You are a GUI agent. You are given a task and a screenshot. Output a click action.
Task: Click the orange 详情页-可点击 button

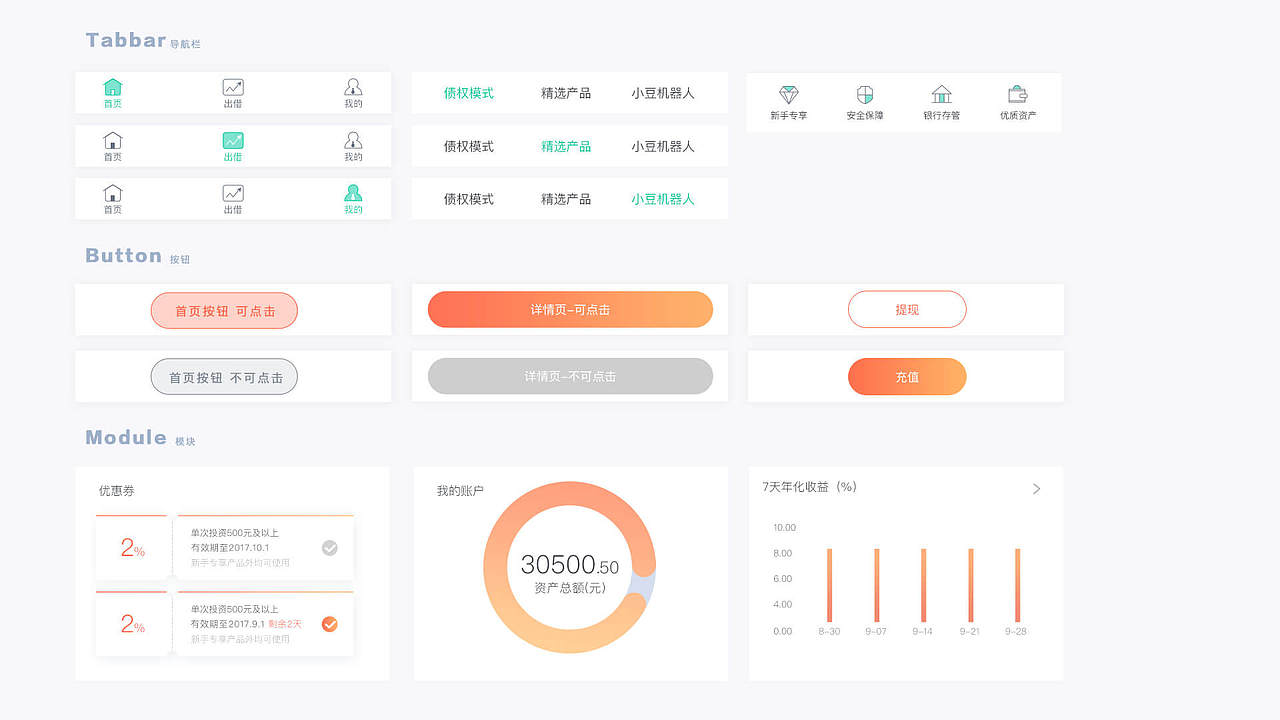[570, 310]
